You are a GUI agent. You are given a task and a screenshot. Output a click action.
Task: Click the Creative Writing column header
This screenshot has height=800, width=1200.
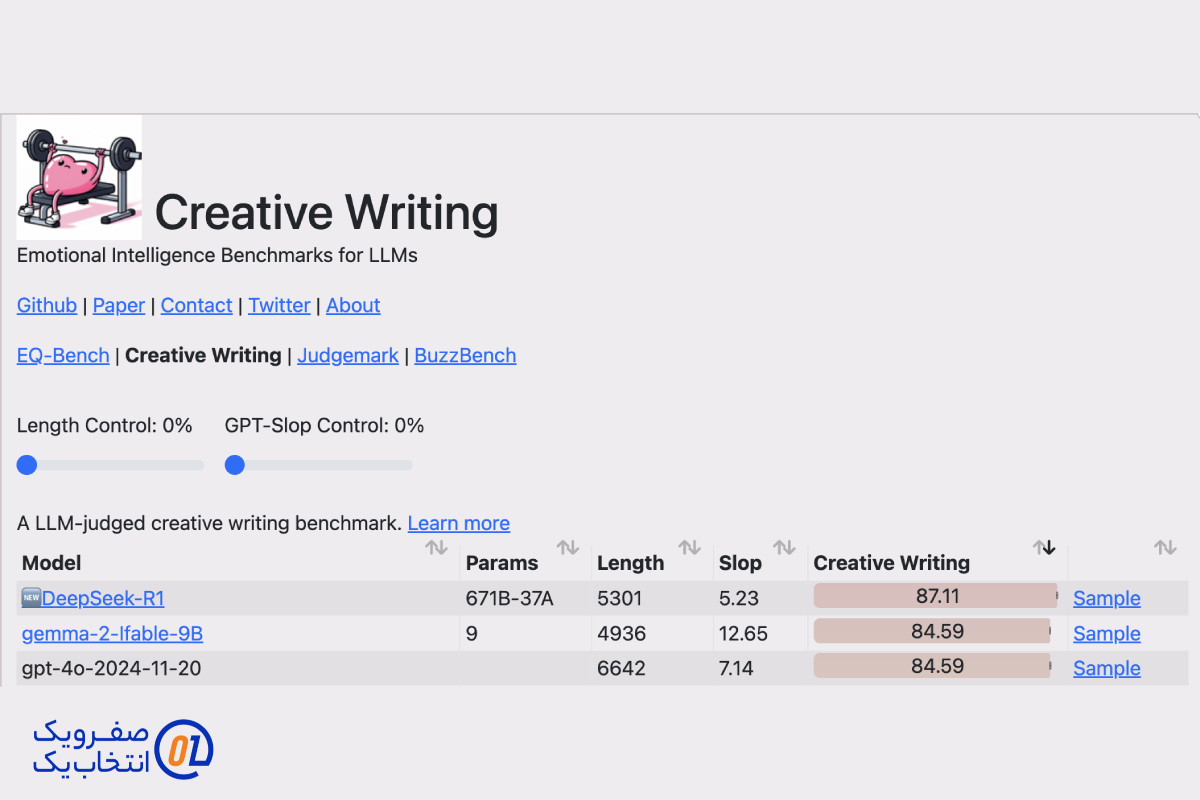coord(892,563)
